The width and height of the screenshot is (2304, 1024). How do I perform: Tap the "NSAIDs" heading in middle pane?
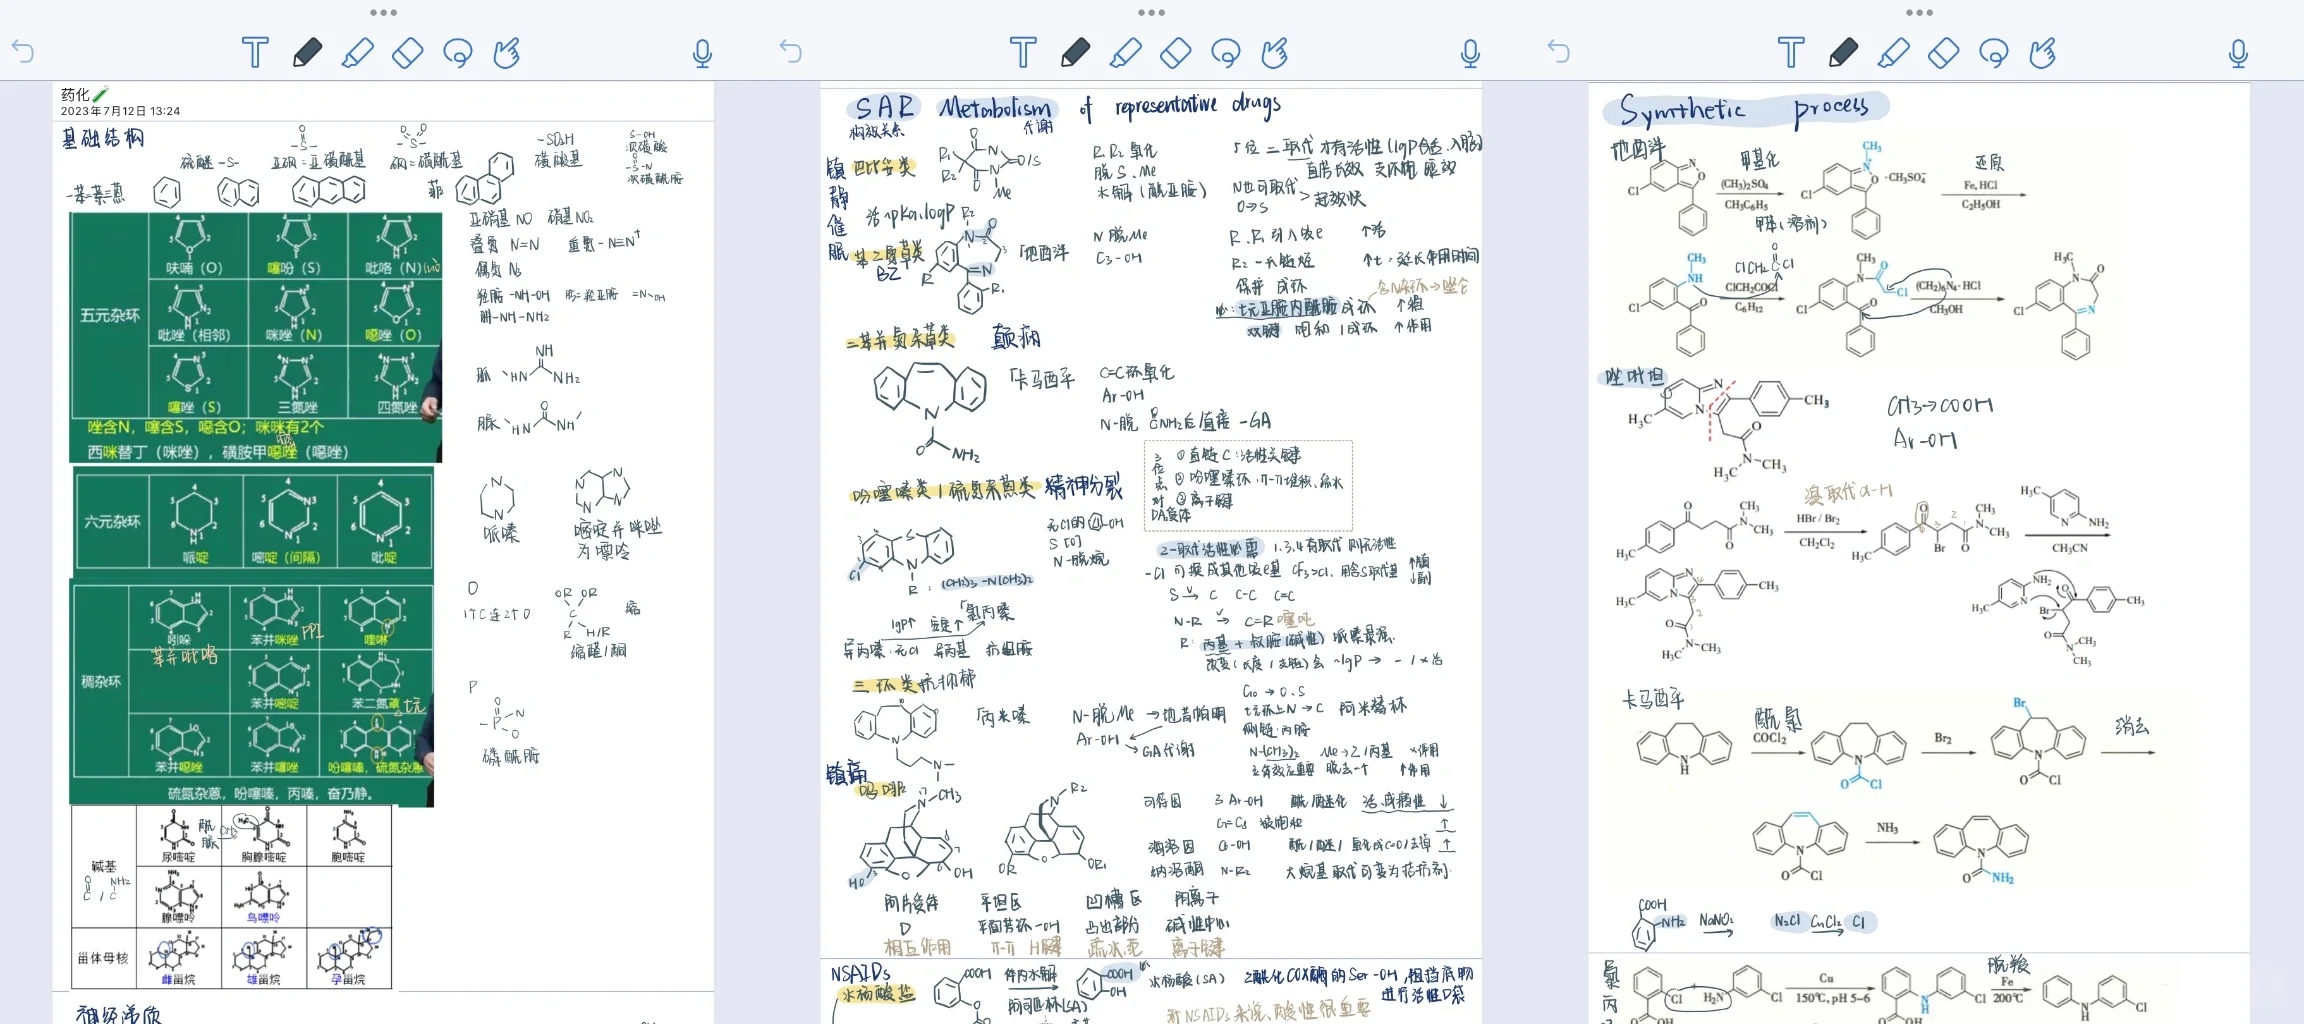860,973
